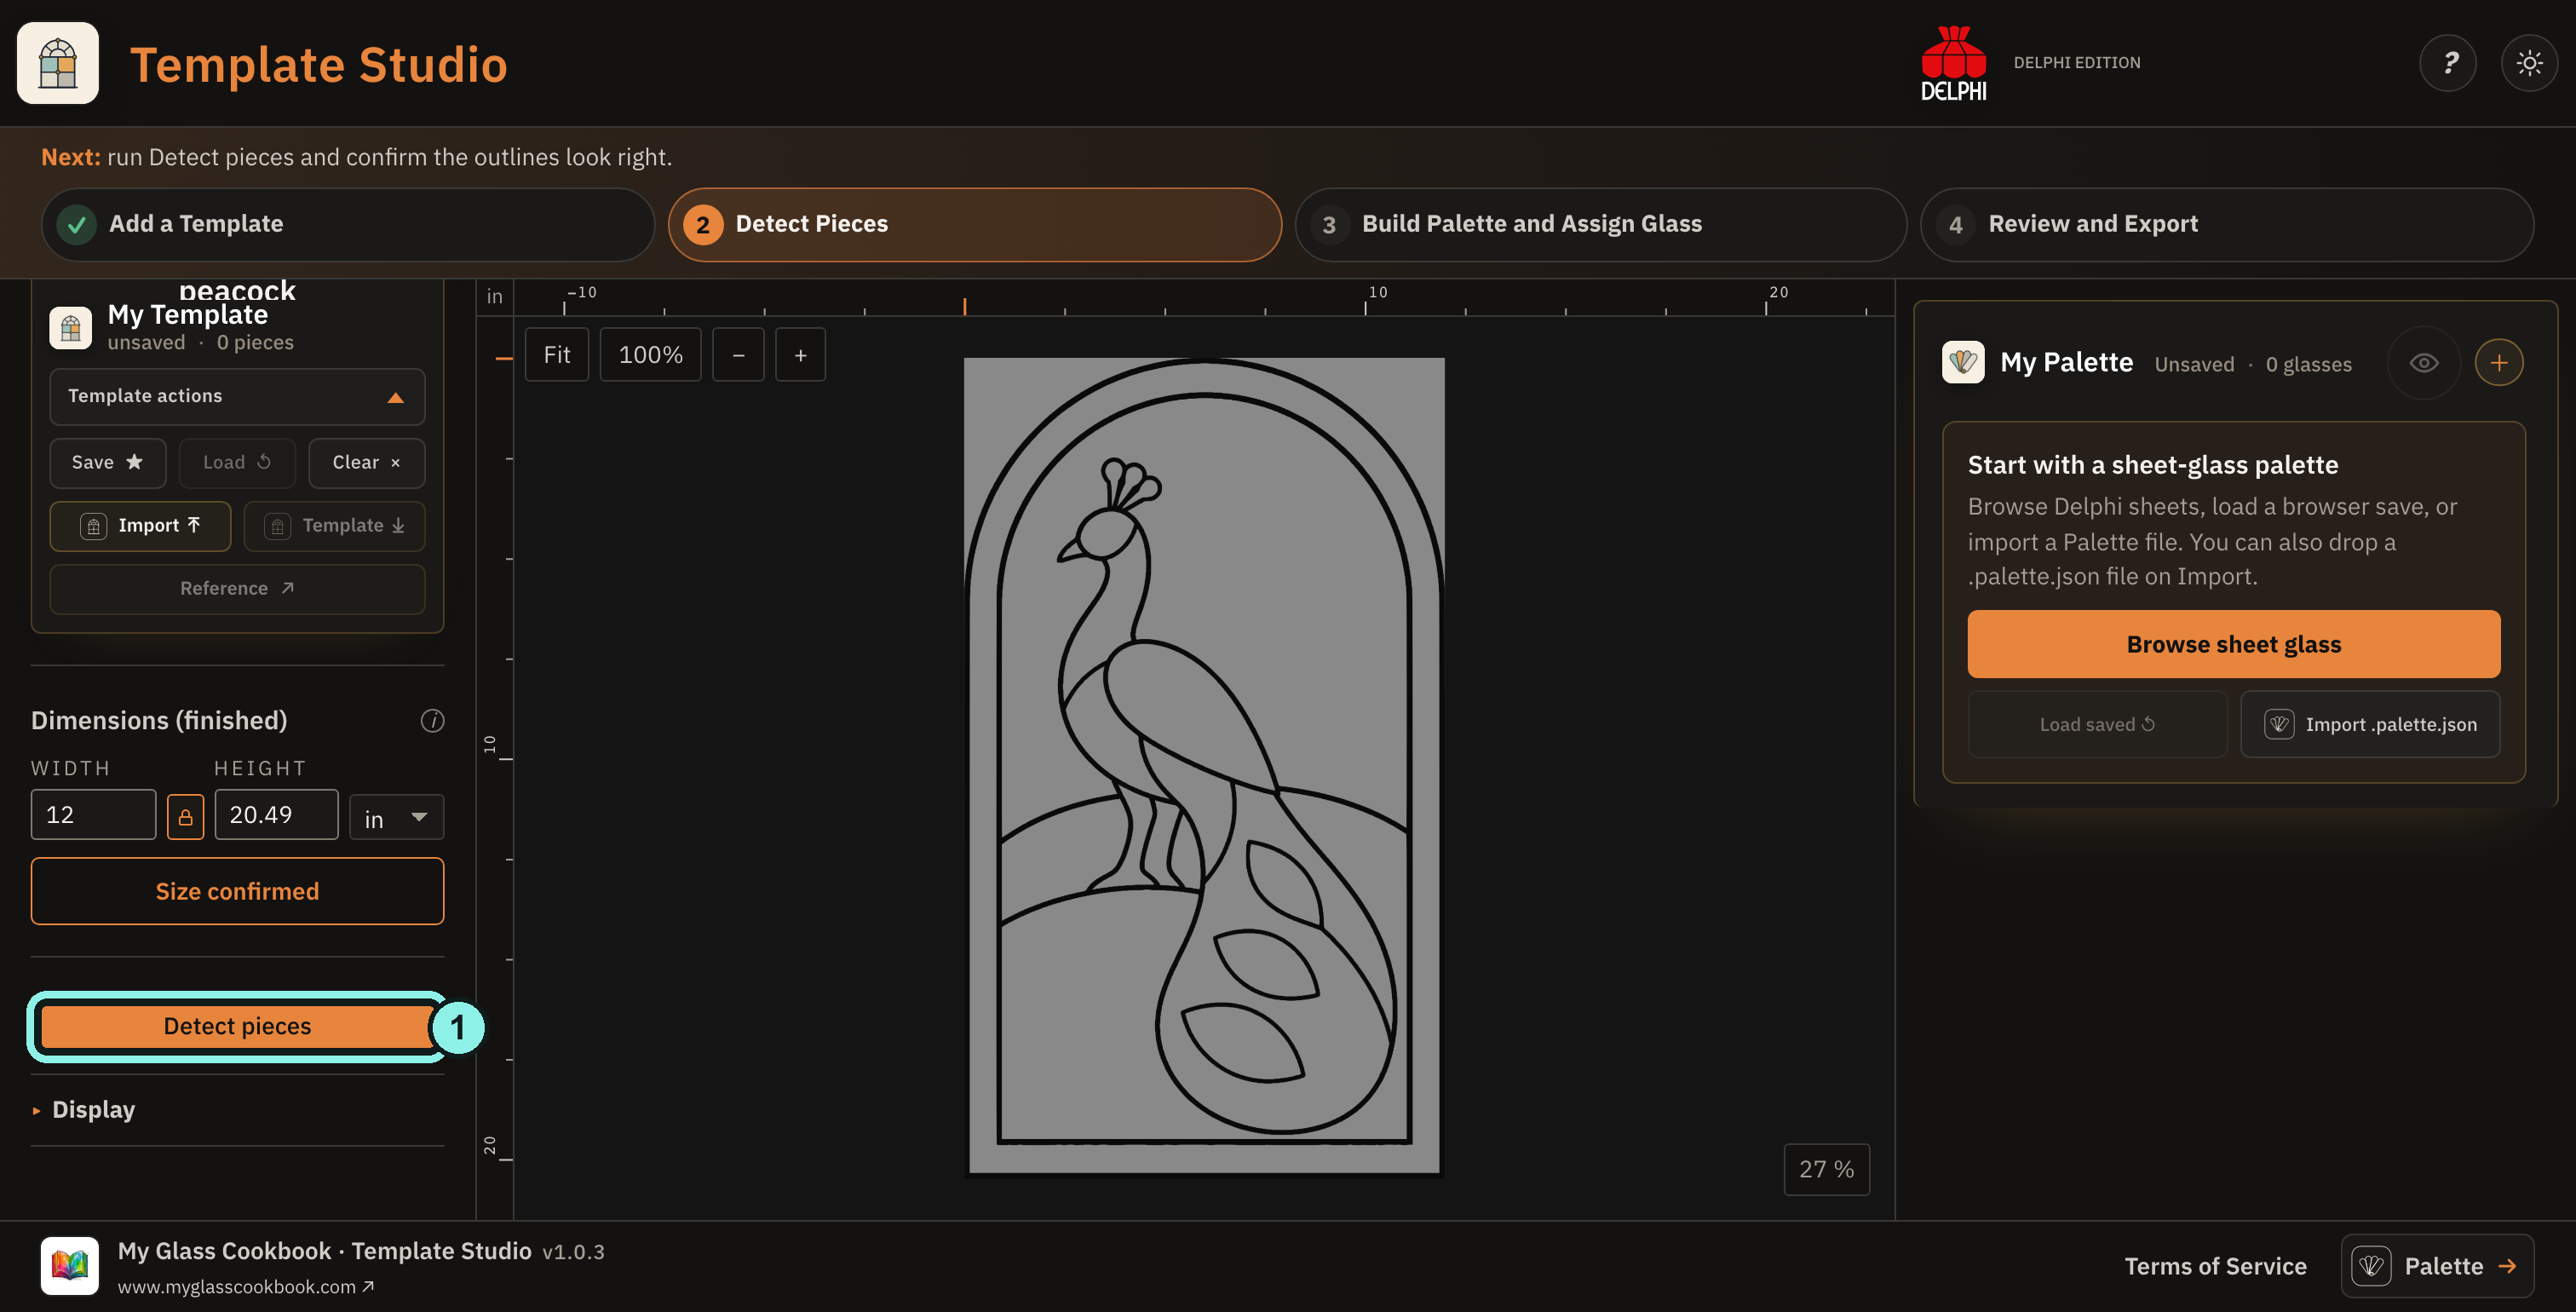Screen dimensions: 2576x1312
Task: Open Terms of Service link
Action: coord(2215,1266)
